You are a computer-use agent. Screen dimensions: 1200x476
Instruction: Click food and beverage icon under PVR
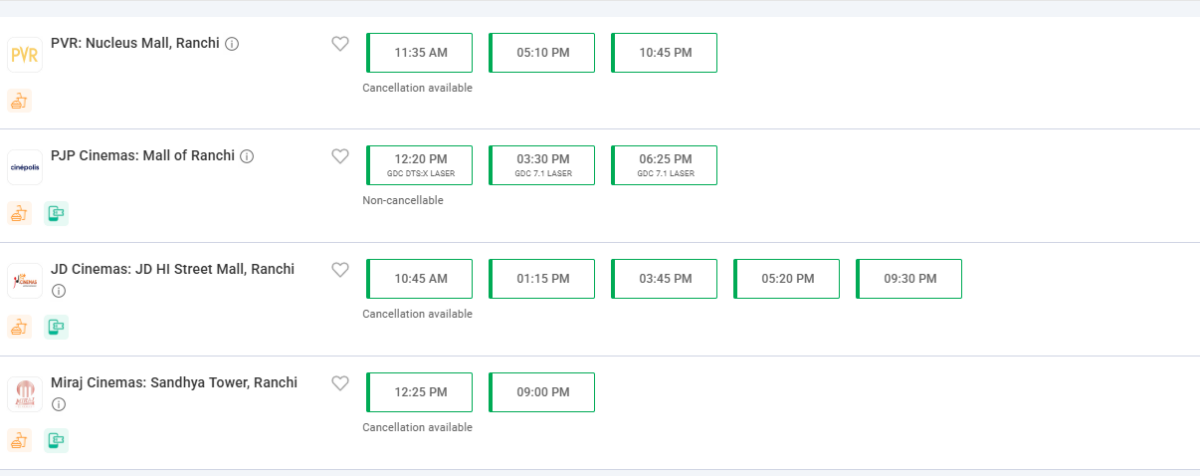click(x=20, y=100)
